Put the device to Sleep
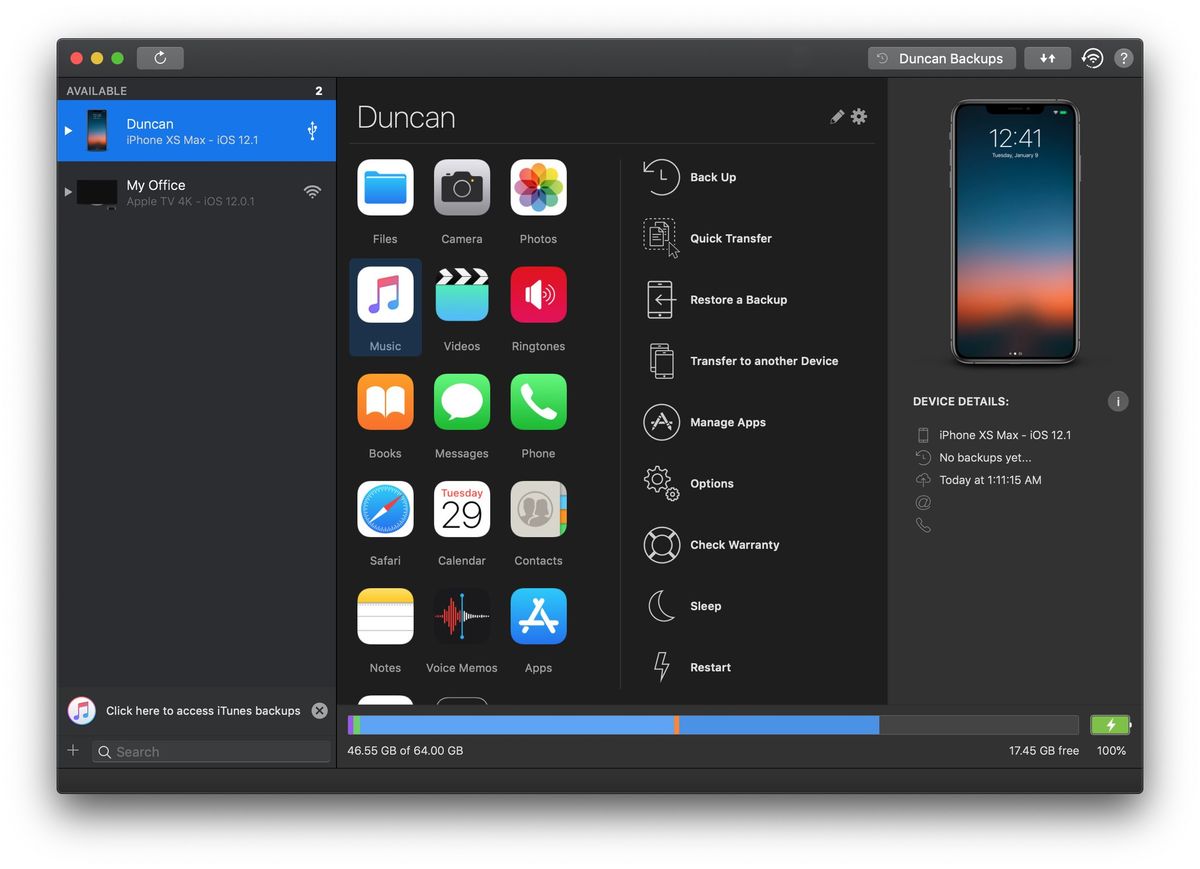 (x=683, y=606)
